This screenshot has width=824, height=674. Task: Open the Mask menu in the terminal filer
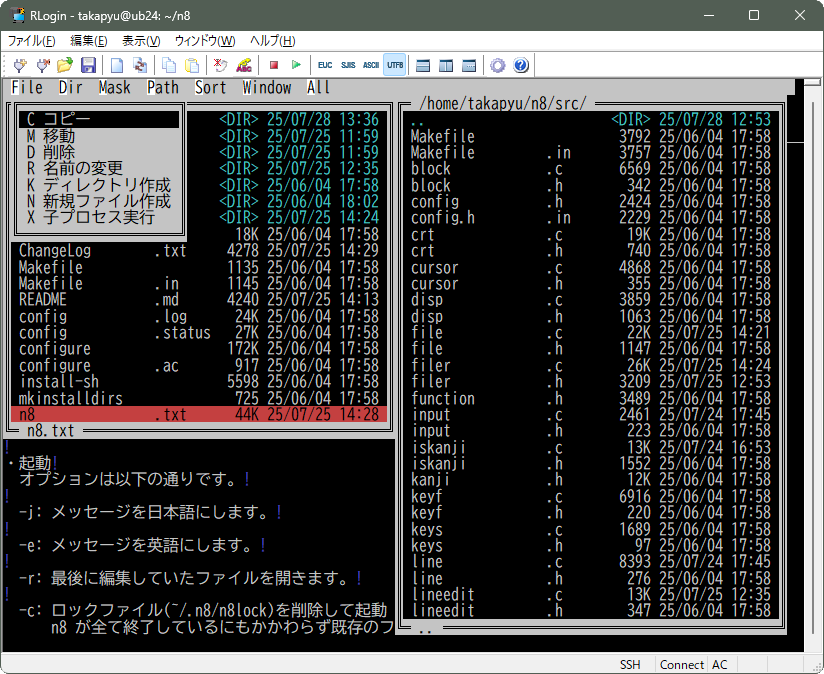[x=115, y=88]
